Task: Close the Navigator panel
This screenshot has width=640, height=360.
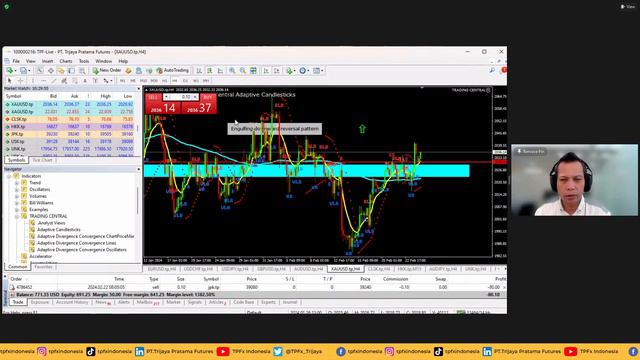Action: coord(138,169)
